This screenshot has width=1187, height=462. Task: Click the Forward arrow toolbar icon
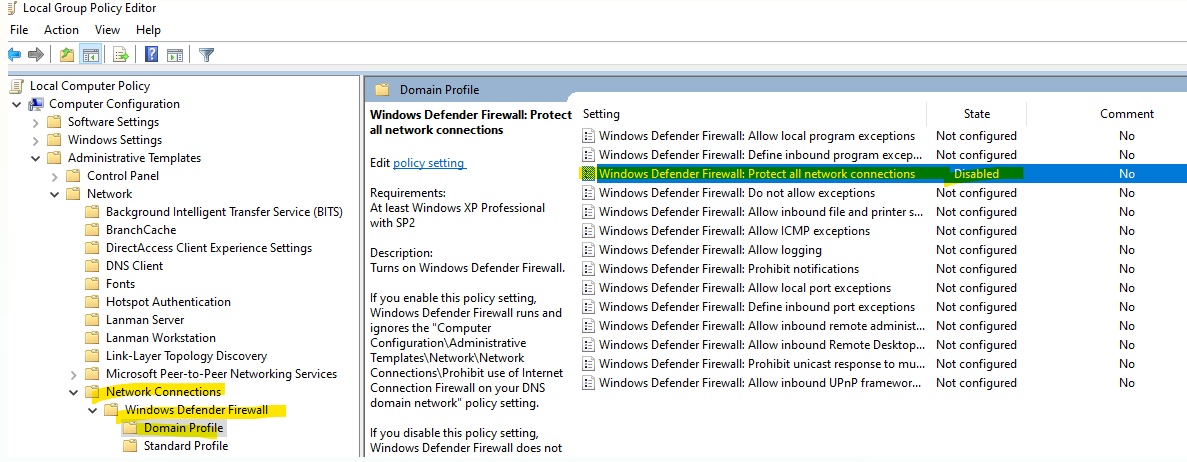[x=35, y=55]
